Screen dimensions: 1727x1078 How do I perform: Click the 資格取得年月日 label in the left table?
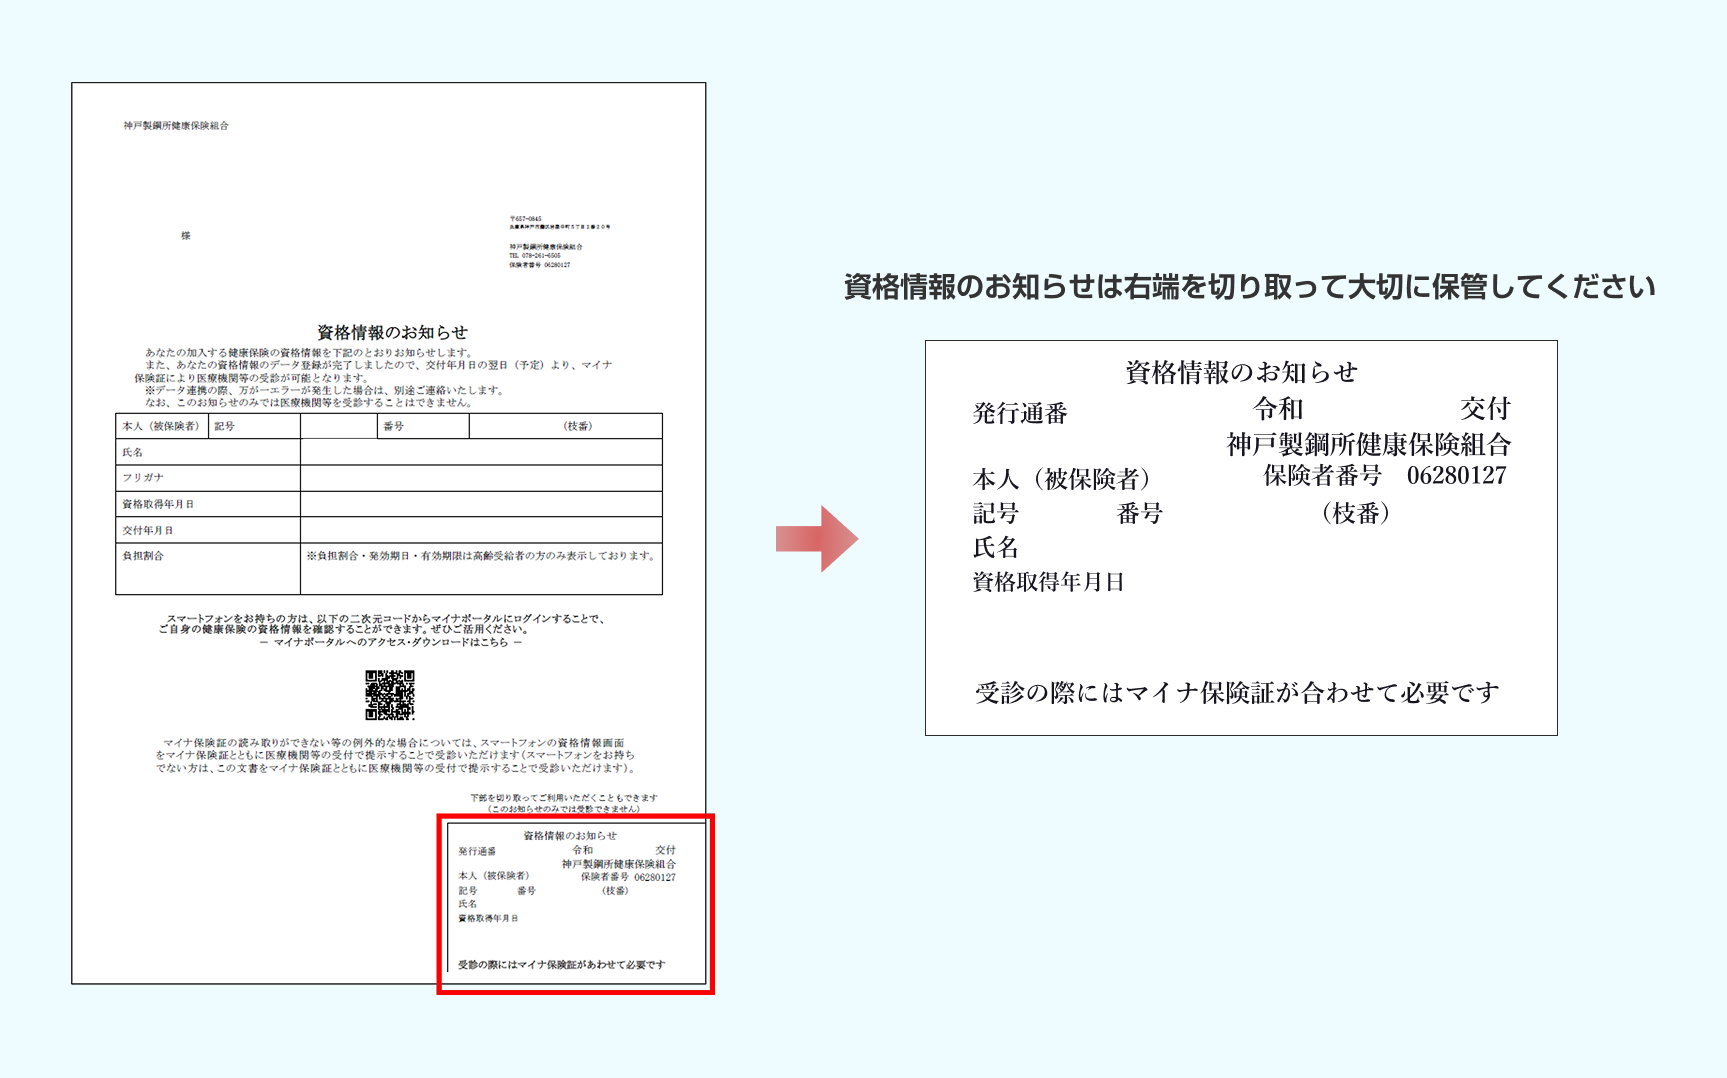[158, 504]
